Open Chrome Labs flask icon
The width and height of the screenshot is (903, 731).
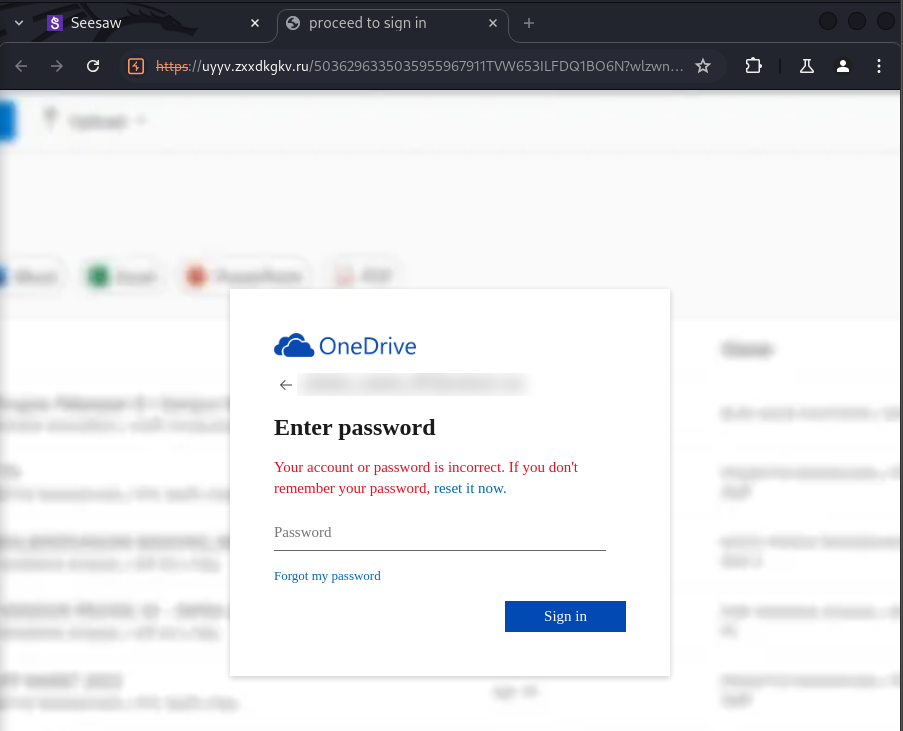pos(807,66)
